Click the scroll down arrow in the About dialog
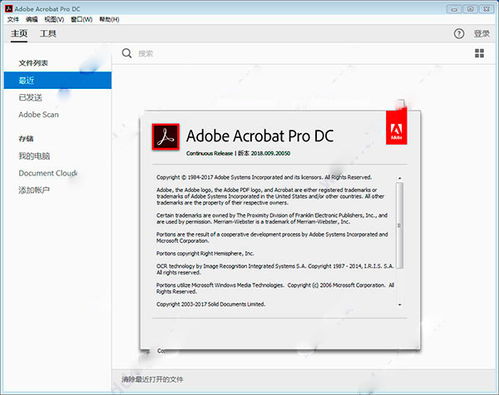The height and width of the screenshot is (395, 499). pos(399,305)
